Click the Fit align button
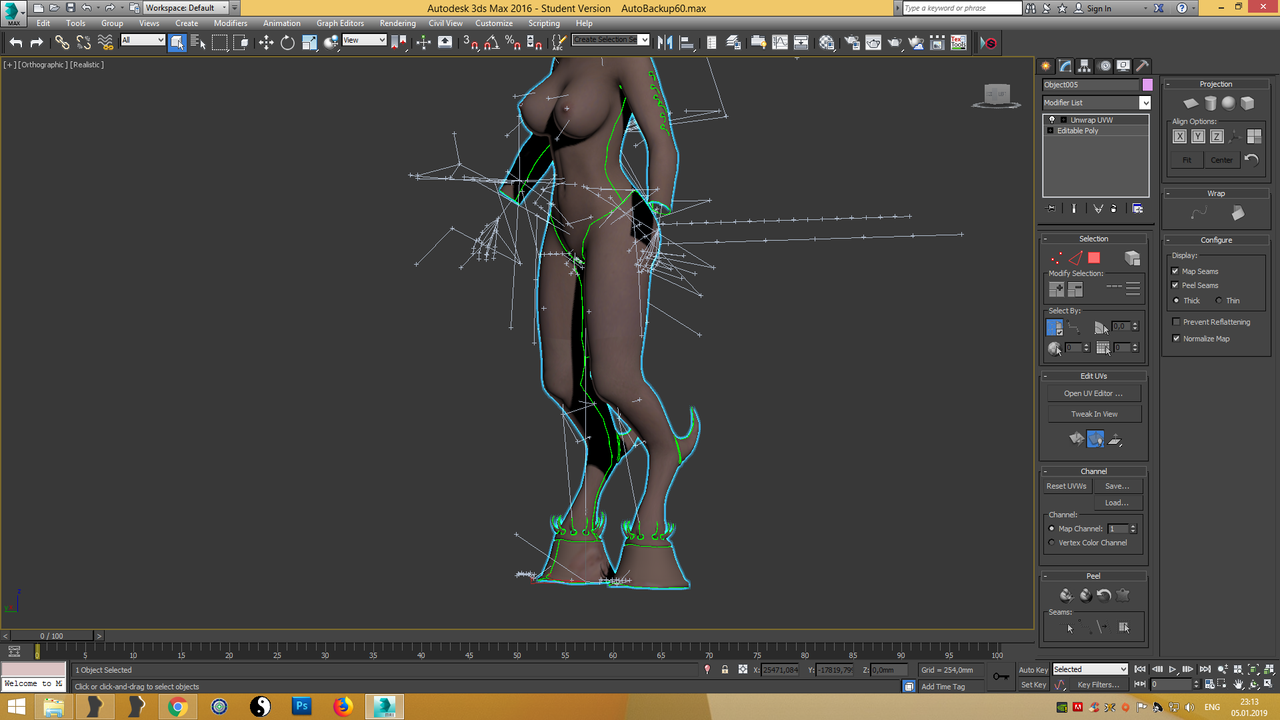 (x=1186, y=160)
